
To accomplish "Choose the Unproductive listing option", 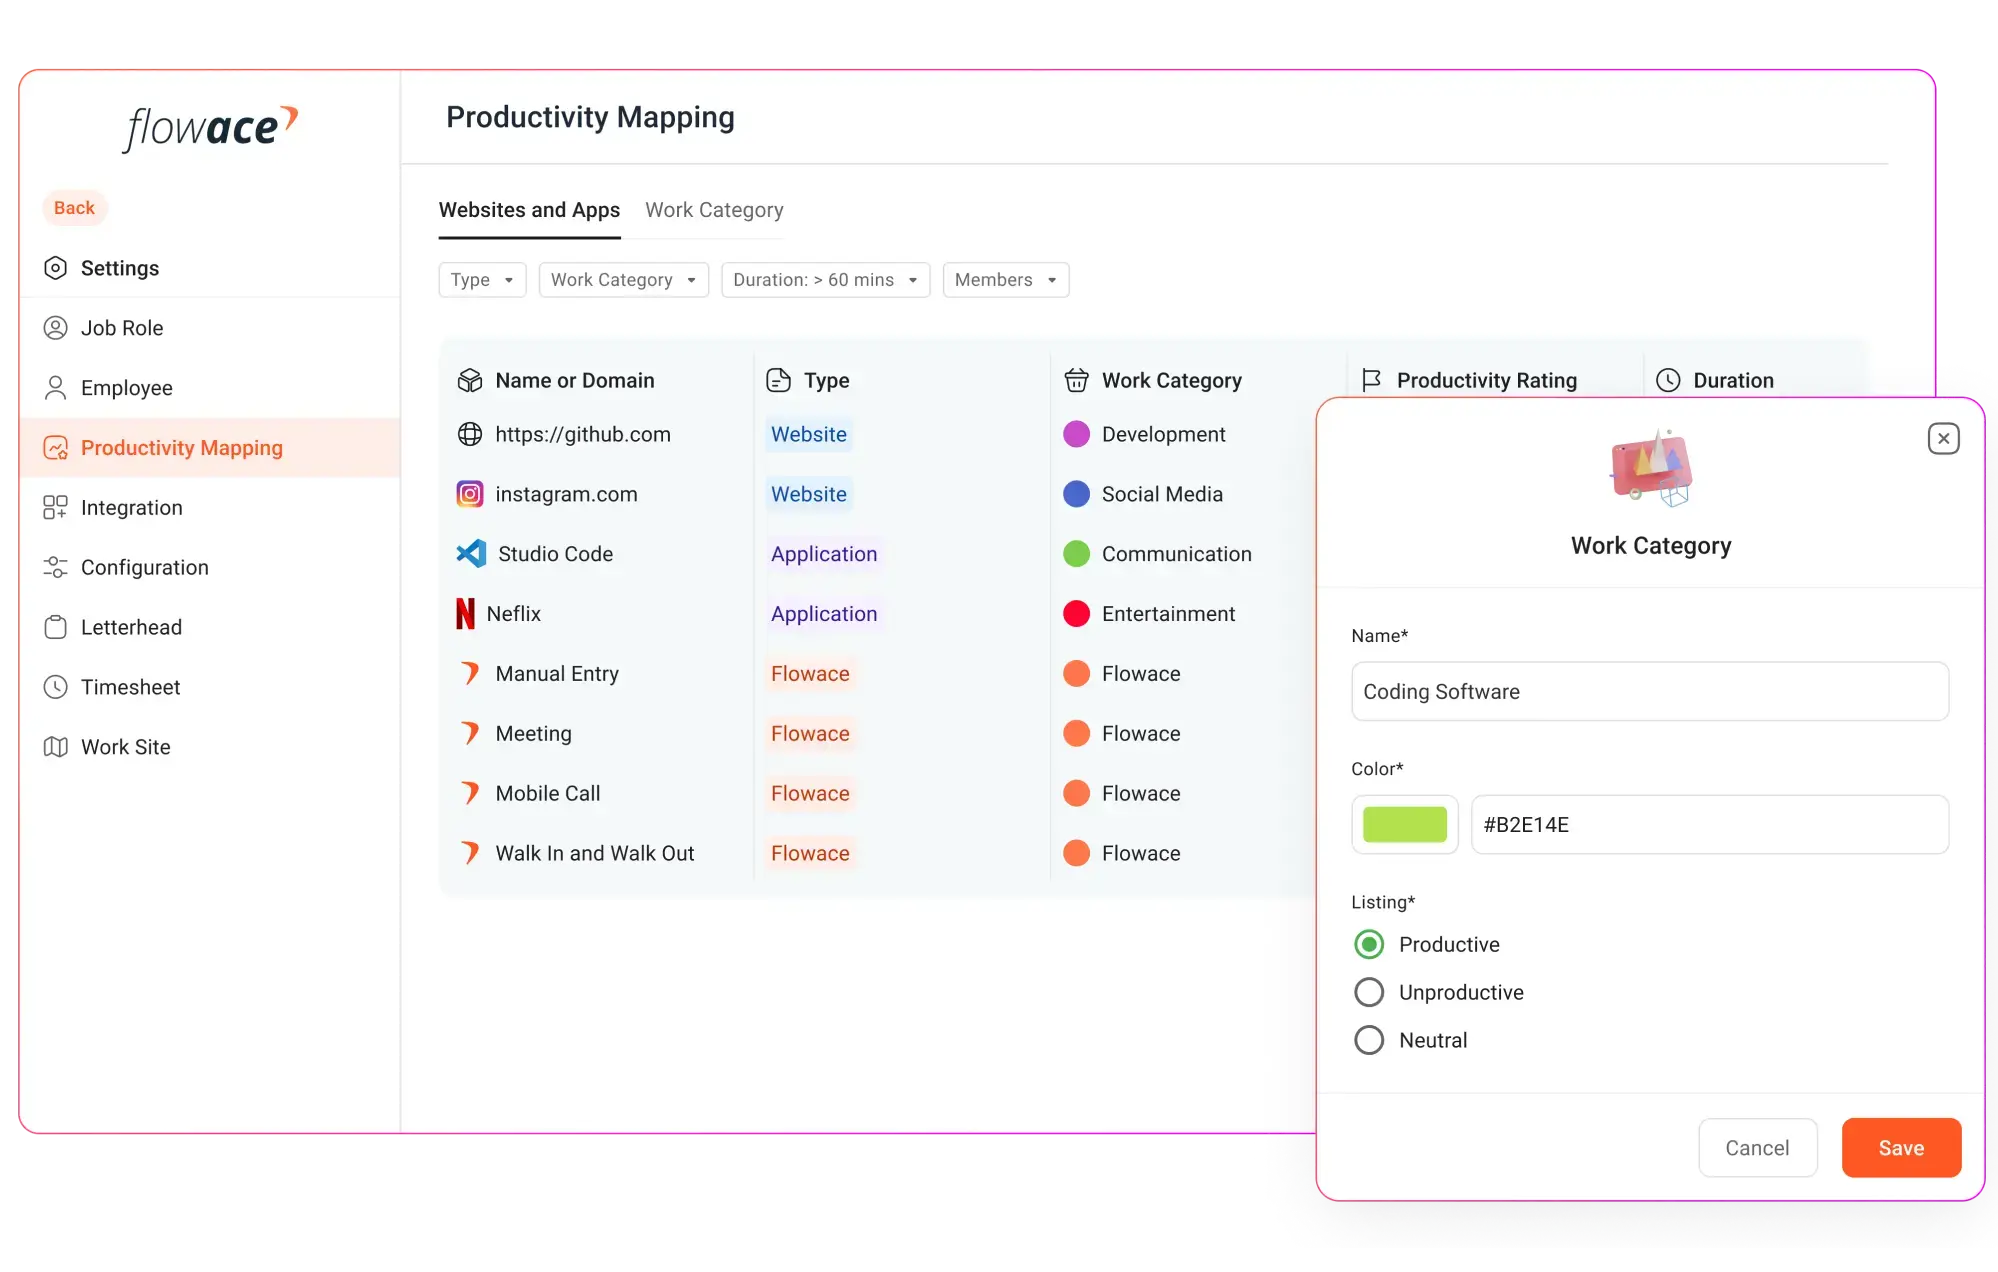I will (1368, 992).
